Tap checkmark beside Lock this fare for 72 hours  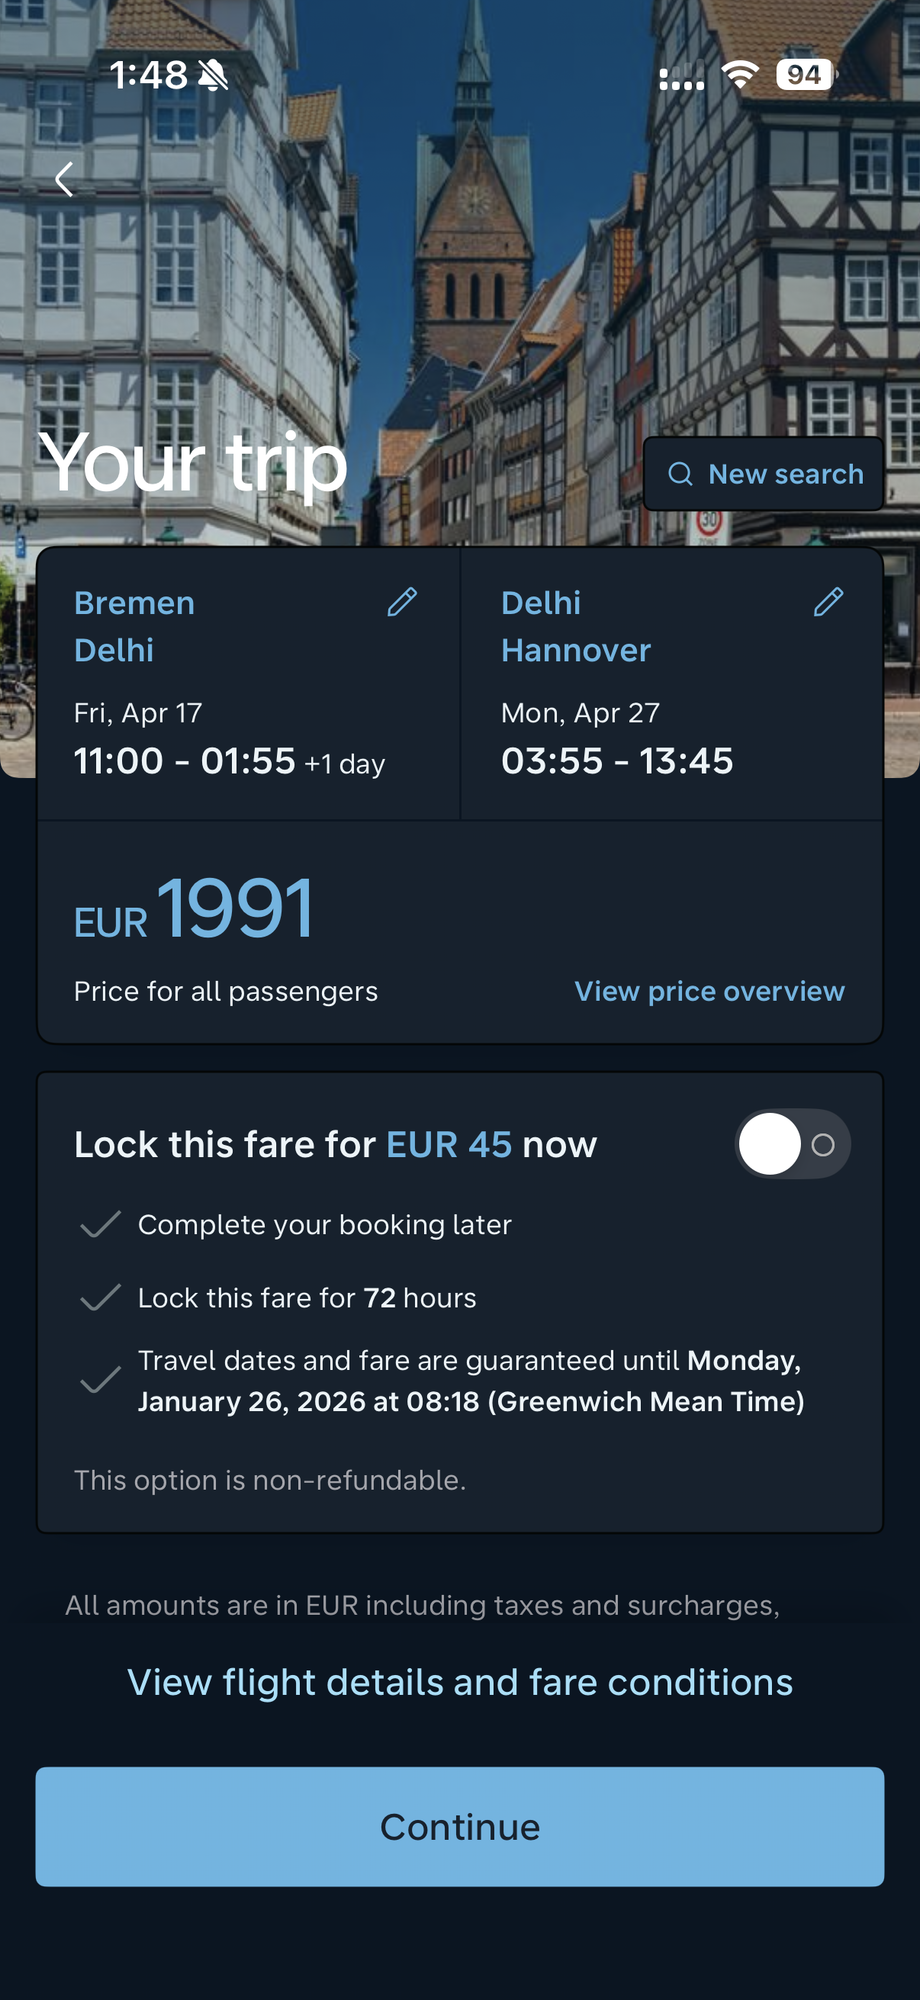[x=100, y=1297]
